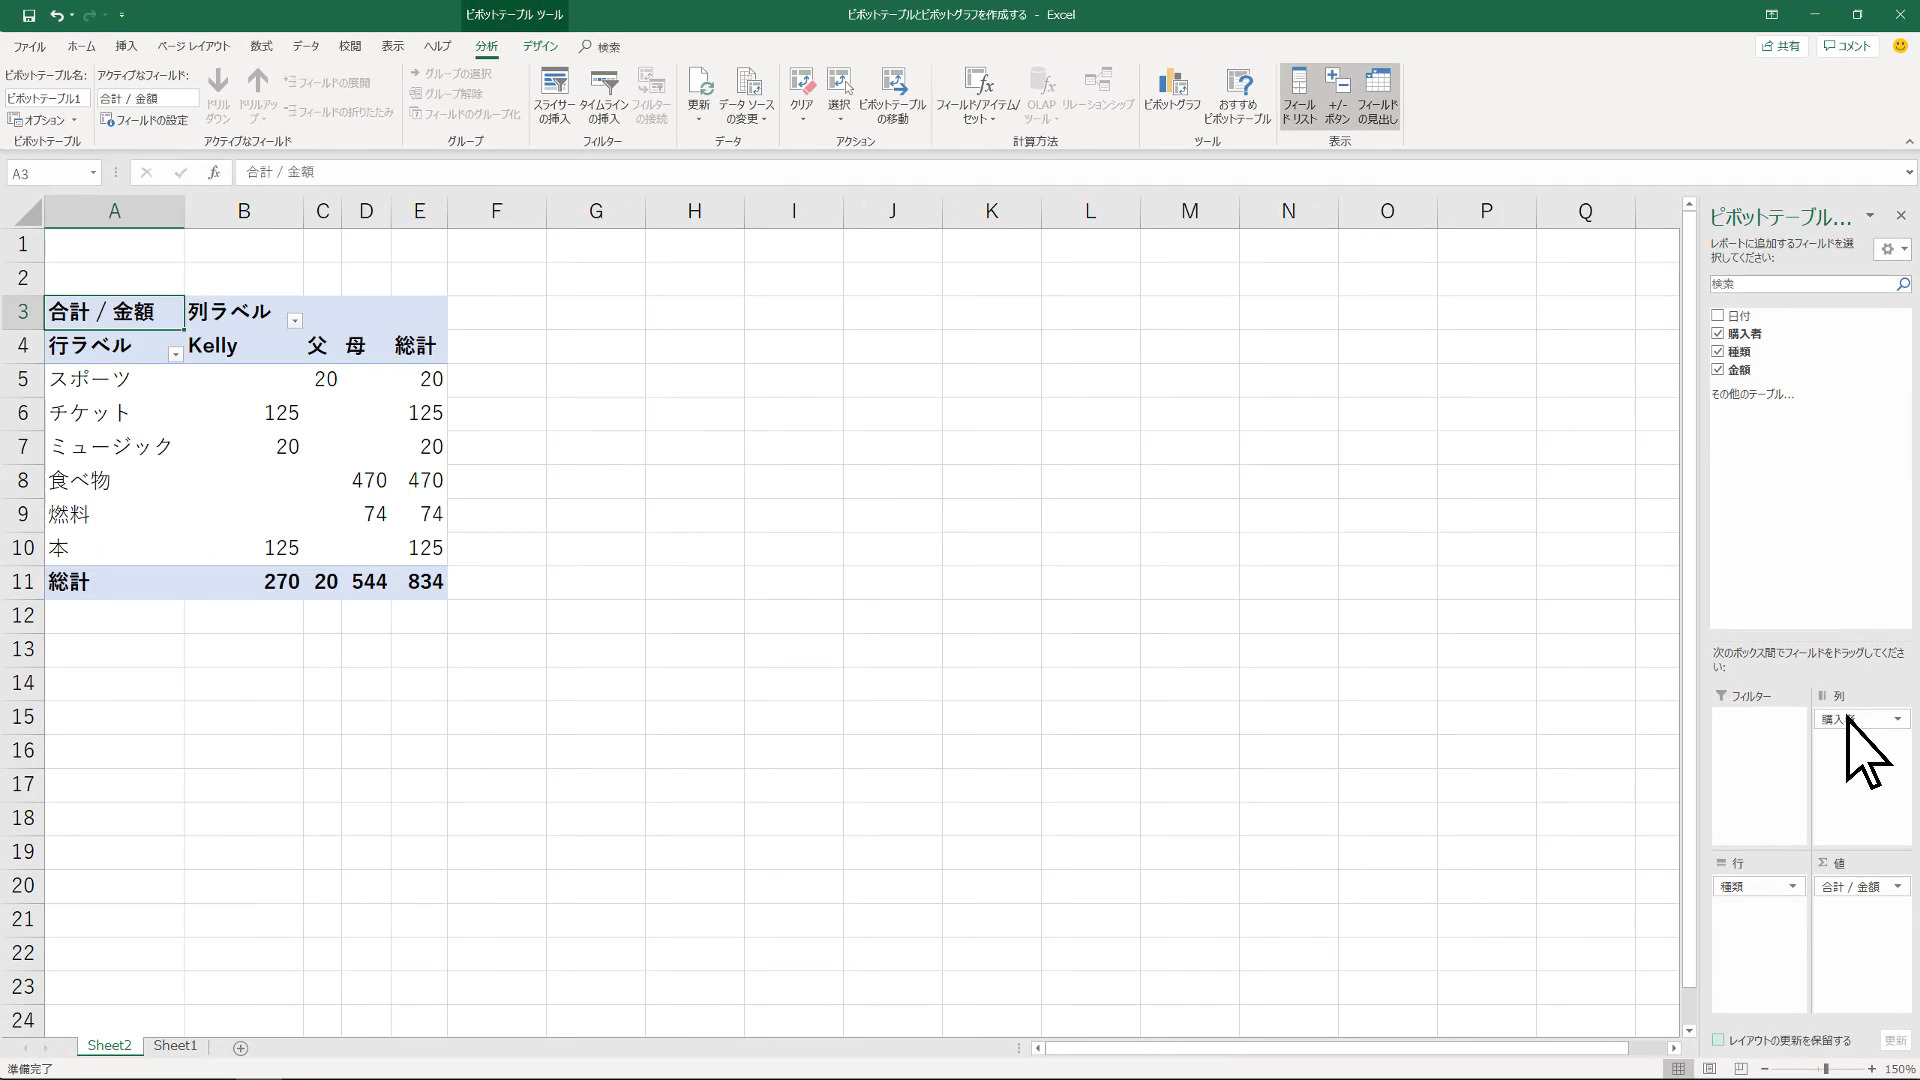Click the zoom slider in the status bar
Screen dimensions: 1920x1080
click(x=1826, y=1069)
